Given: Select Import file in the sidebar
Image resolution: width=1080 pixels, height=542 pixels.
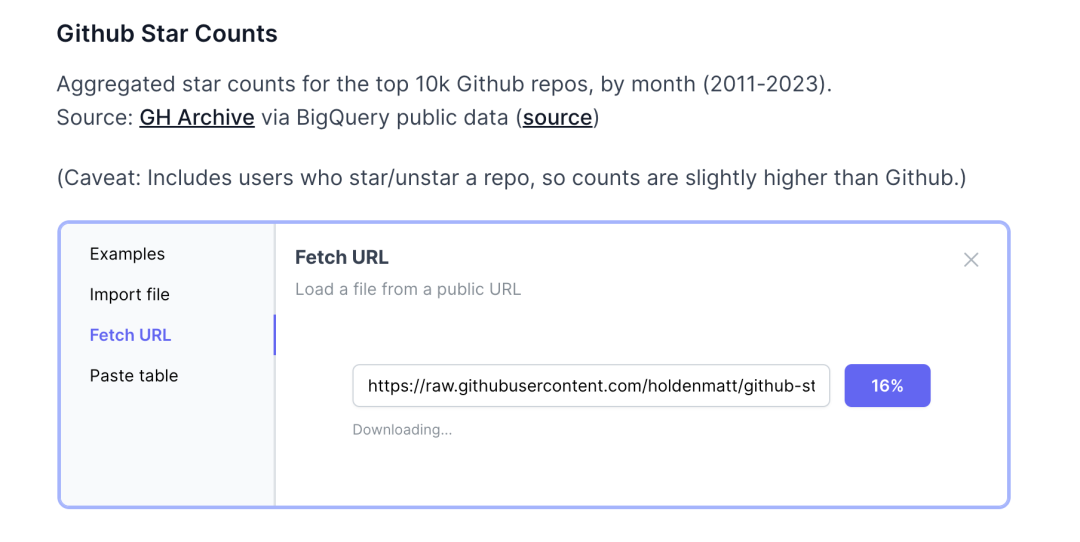Looking at the screenshot, I should pos(129,295).
